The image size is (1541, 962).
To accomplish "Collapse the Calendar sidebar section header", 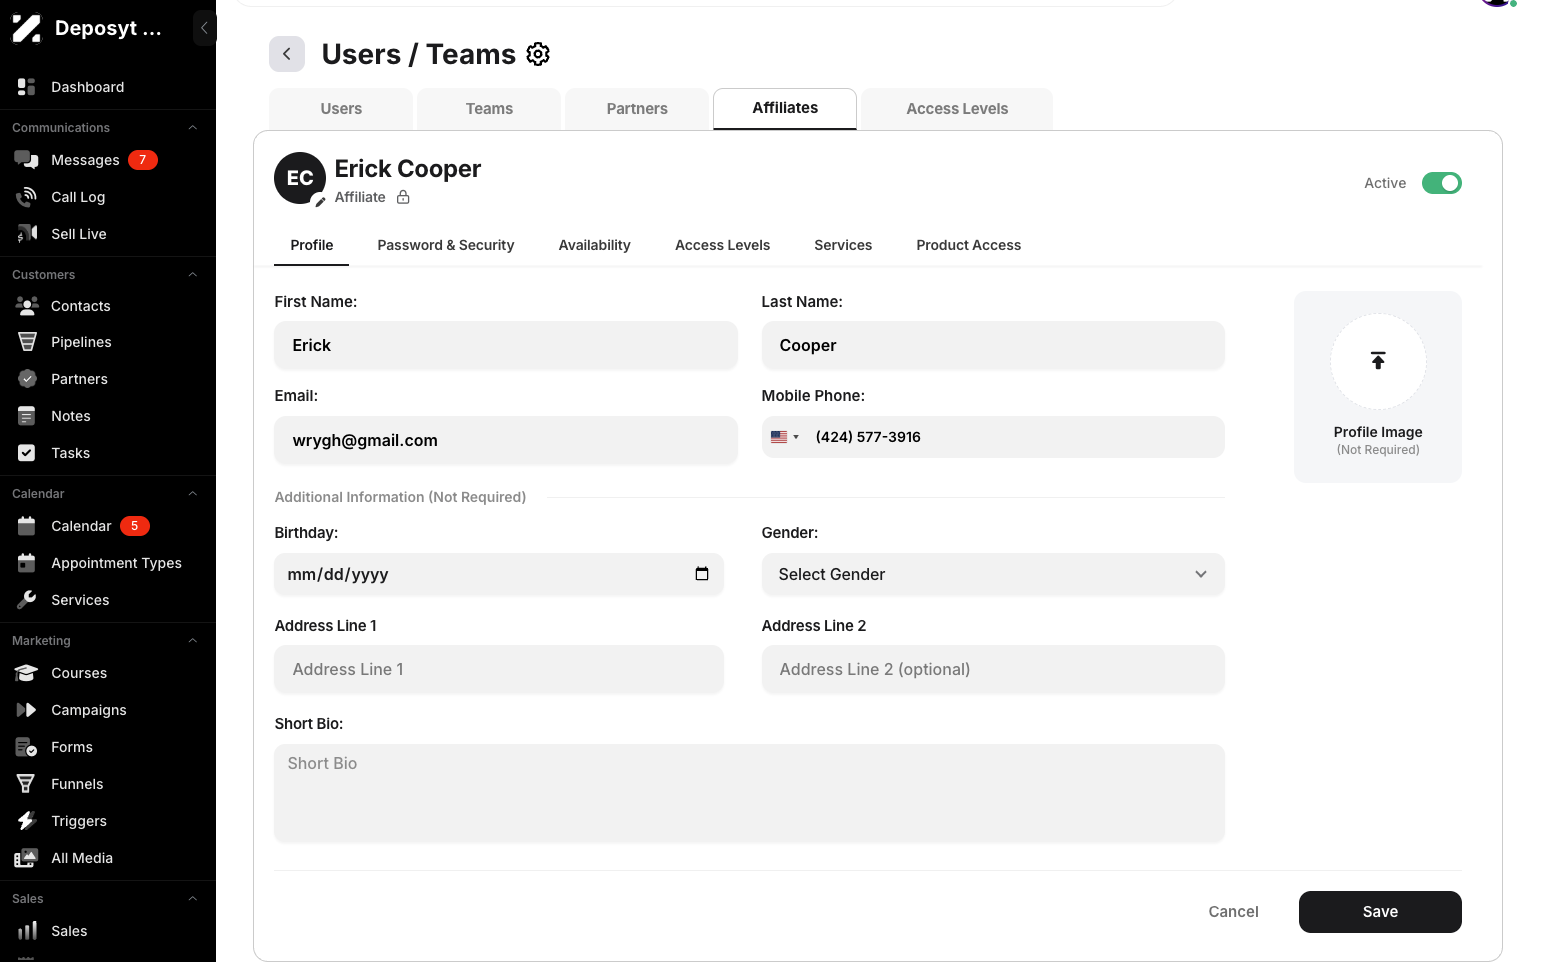I will pos(193,494).
